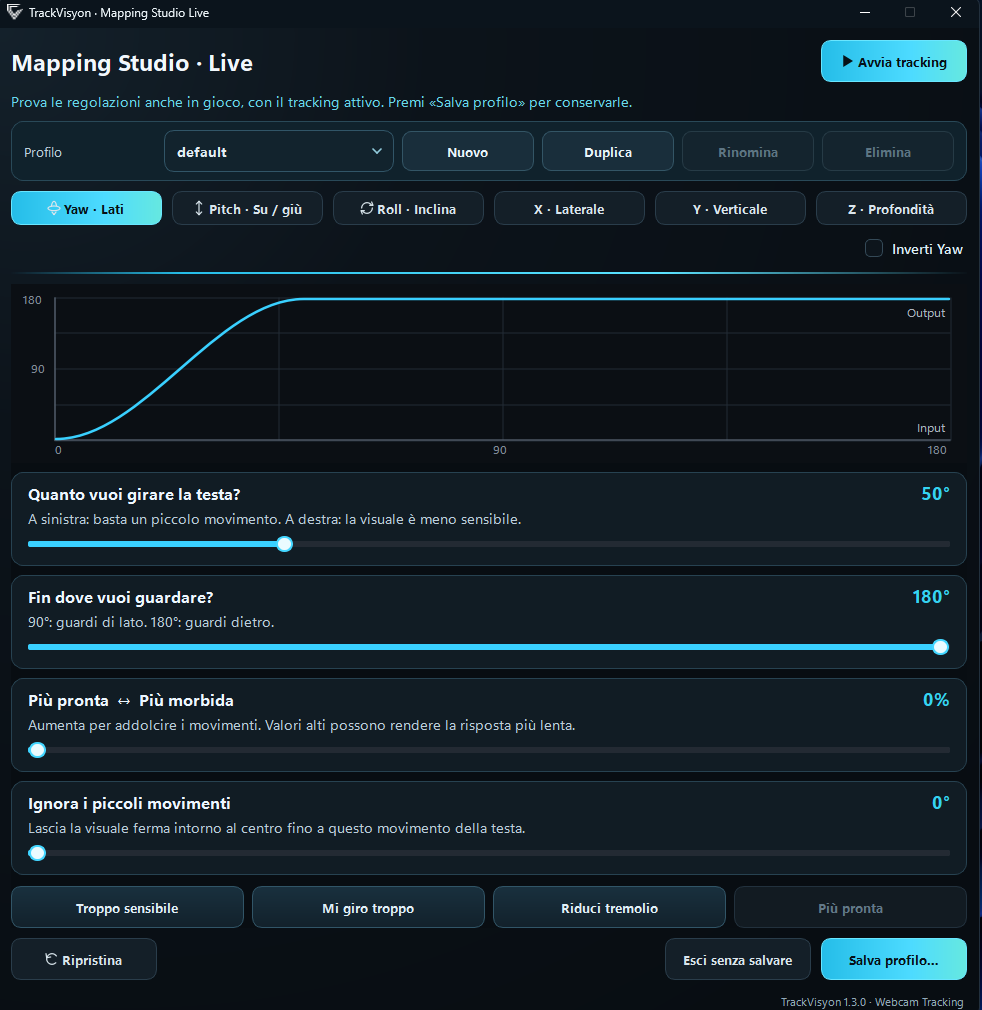982x1010 pixels.
Task: Switch to Y · Verticale tab
Action: click(x=730, y=209)
